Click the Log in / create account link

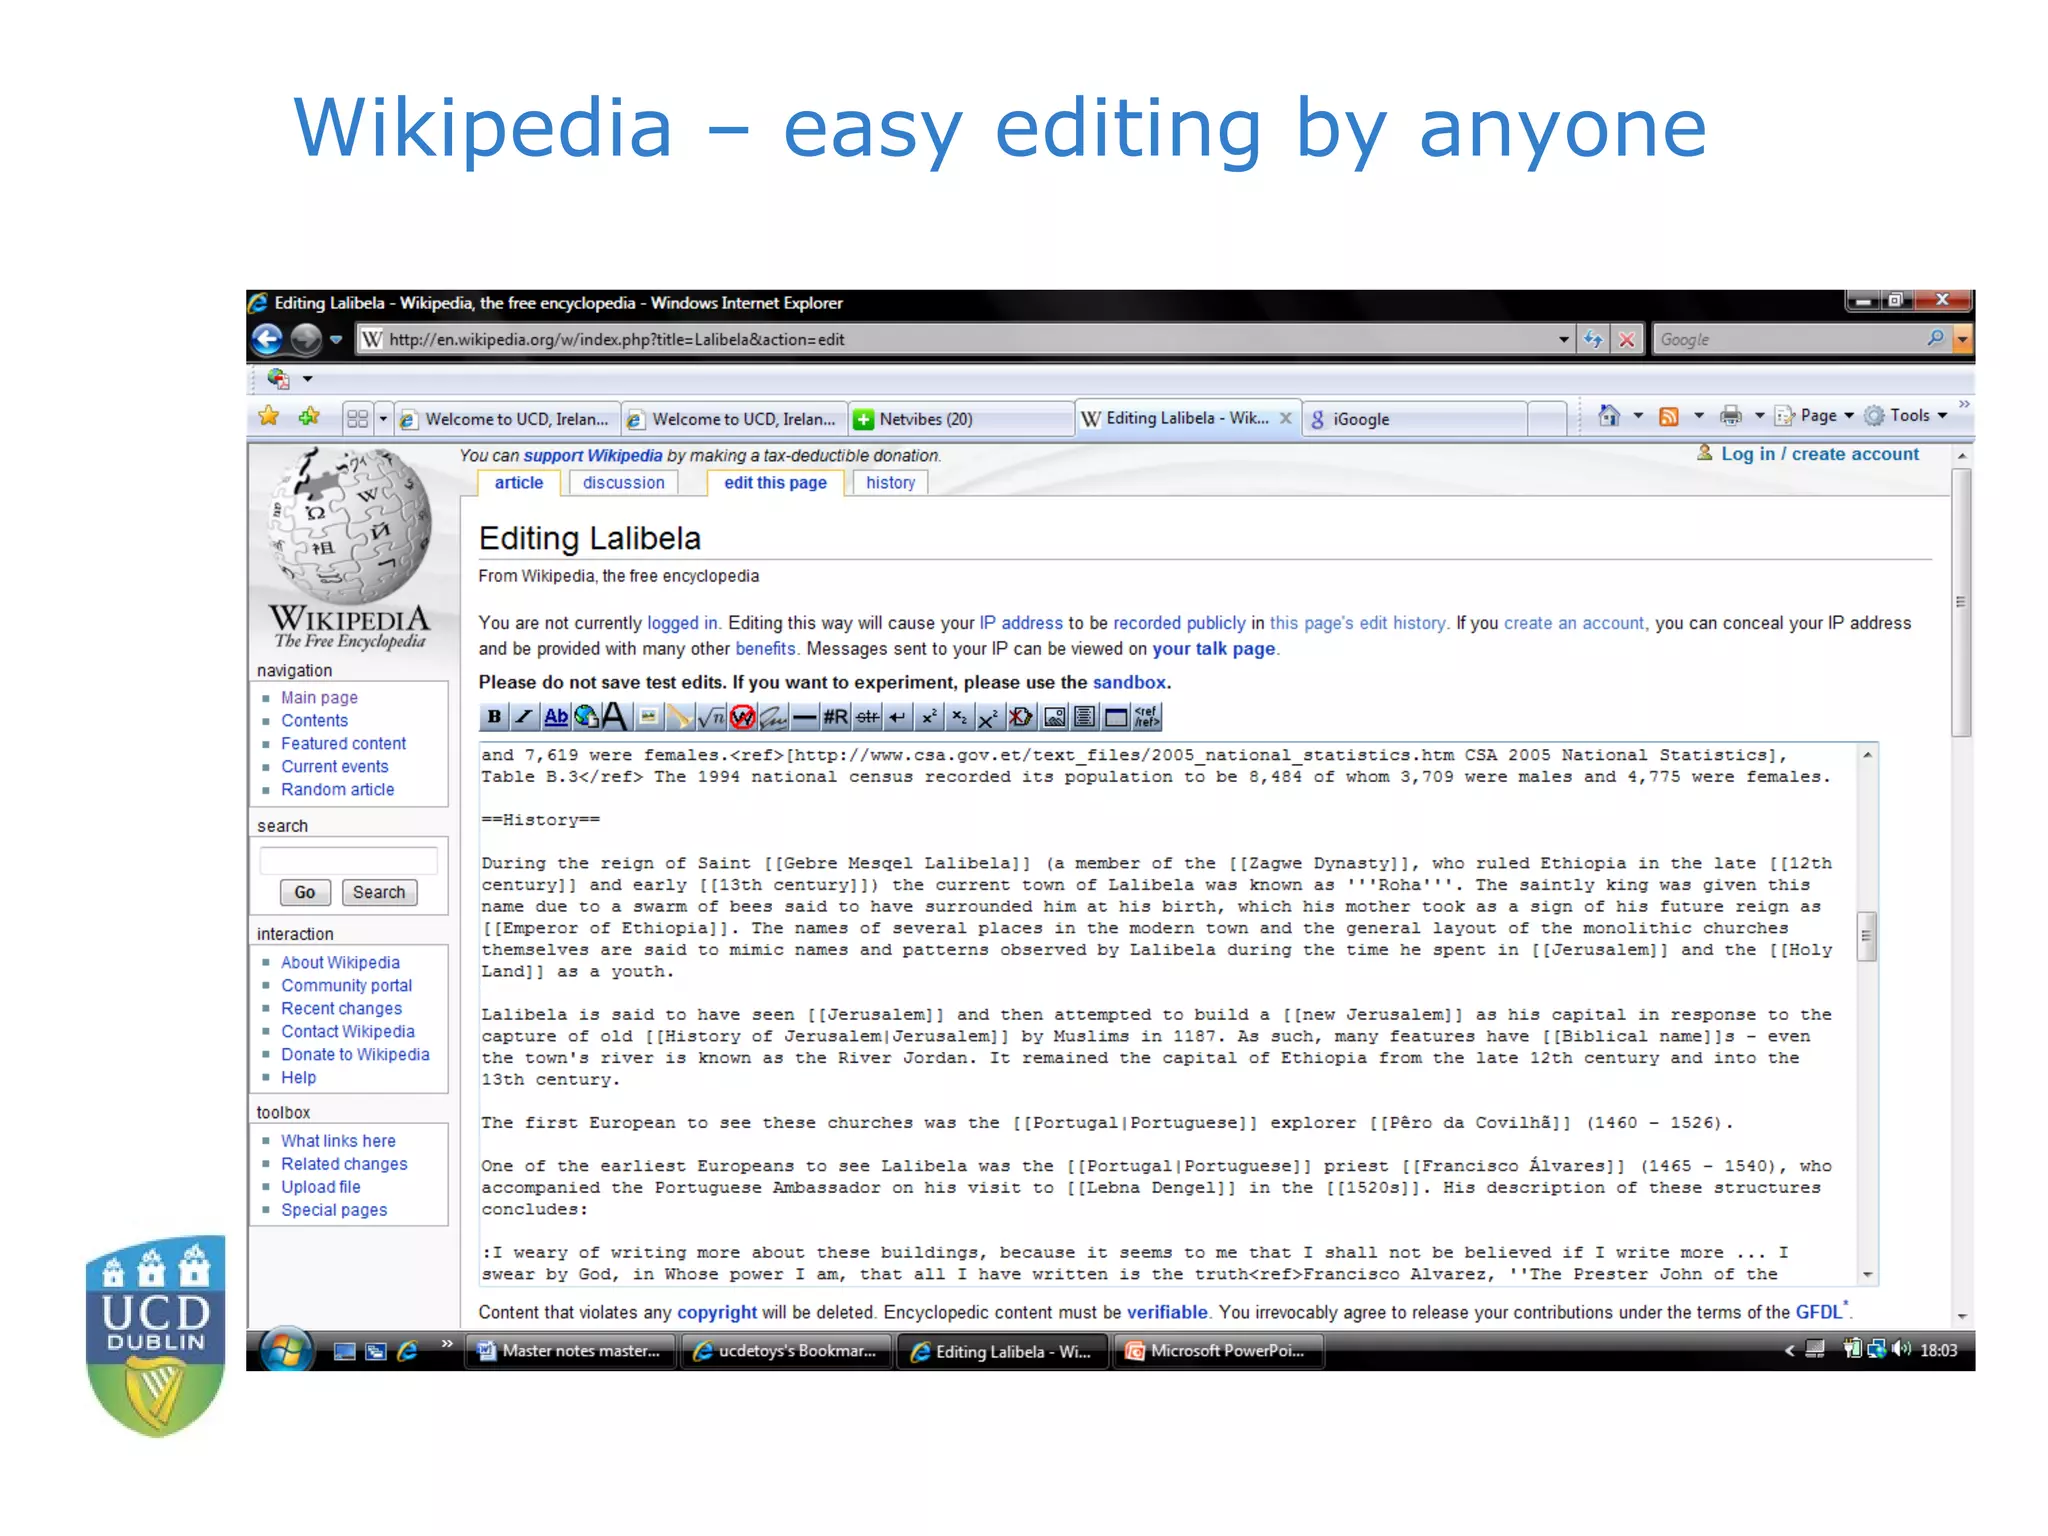pyautogui.click(x=1820, y=454)
